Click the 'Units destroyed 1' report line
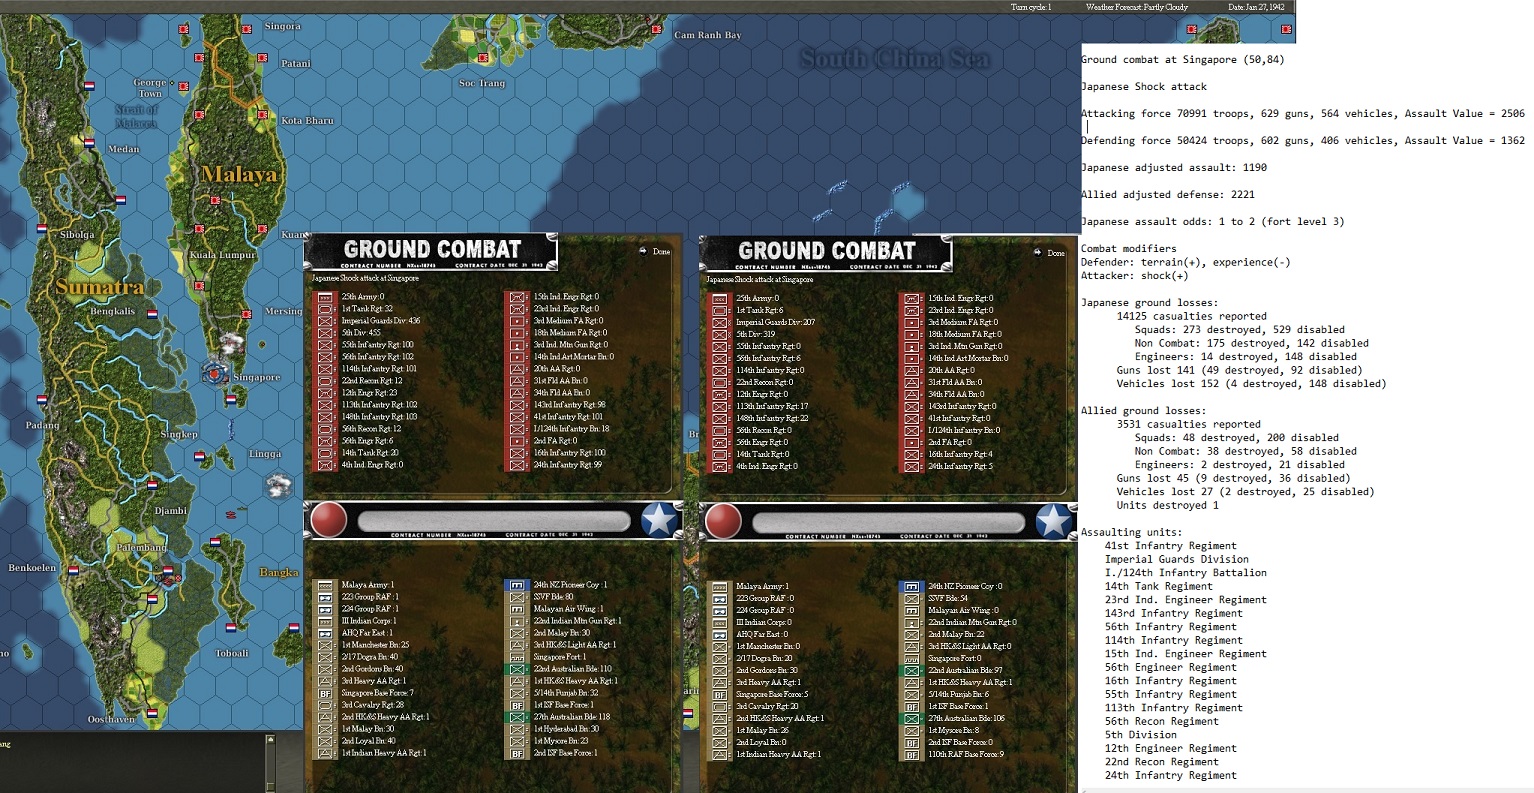The image size is (1534, 793). [1168, 506]
